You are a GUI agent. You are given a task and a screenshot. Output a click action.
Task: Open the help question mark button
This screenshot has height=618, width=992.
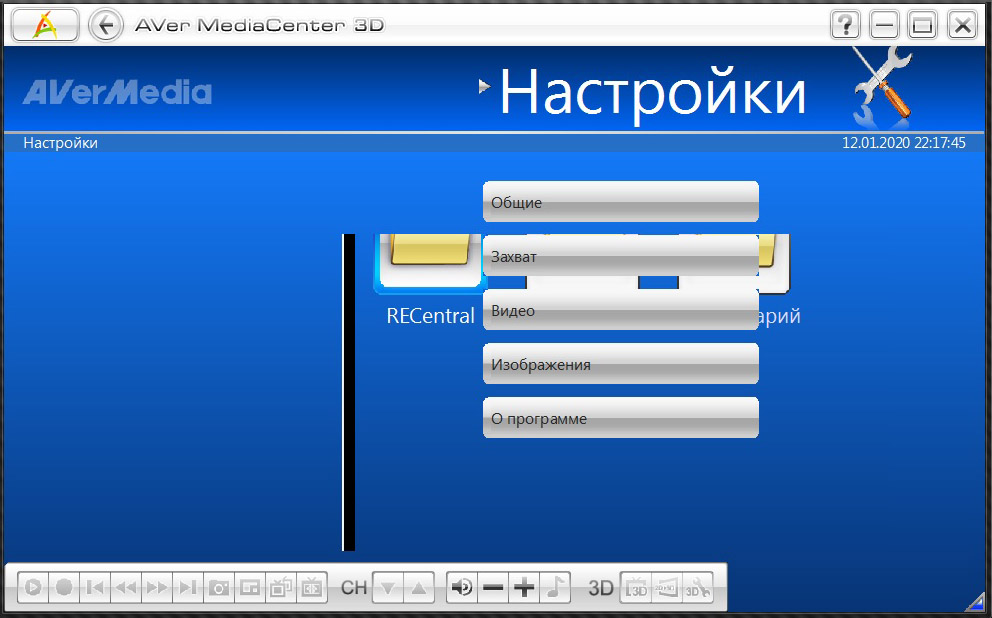click(845, 25)
